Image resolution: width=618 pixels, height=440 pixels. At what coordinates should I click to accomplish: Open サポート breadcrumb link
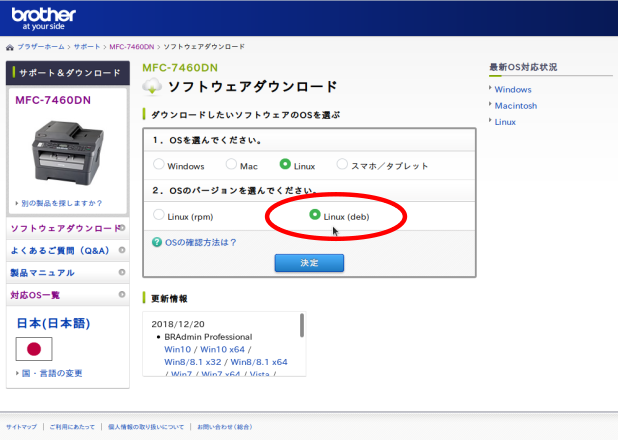tap(87, 47)
